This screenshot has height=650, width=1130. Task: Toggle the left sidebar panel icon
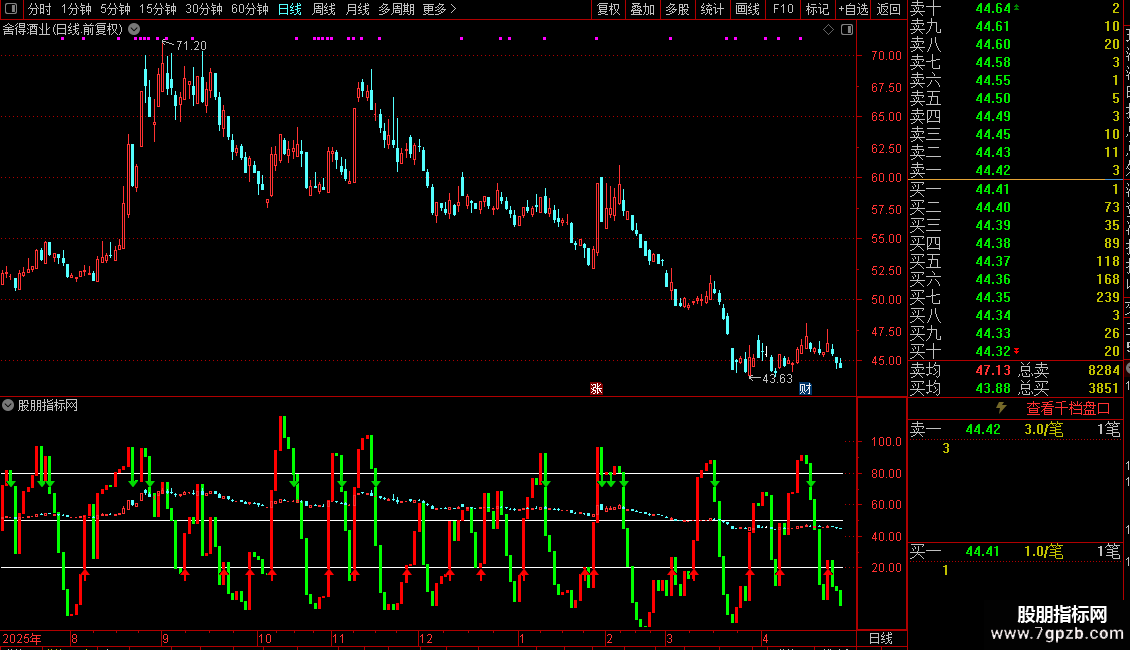pyautogui.click(x=11, y=9)
